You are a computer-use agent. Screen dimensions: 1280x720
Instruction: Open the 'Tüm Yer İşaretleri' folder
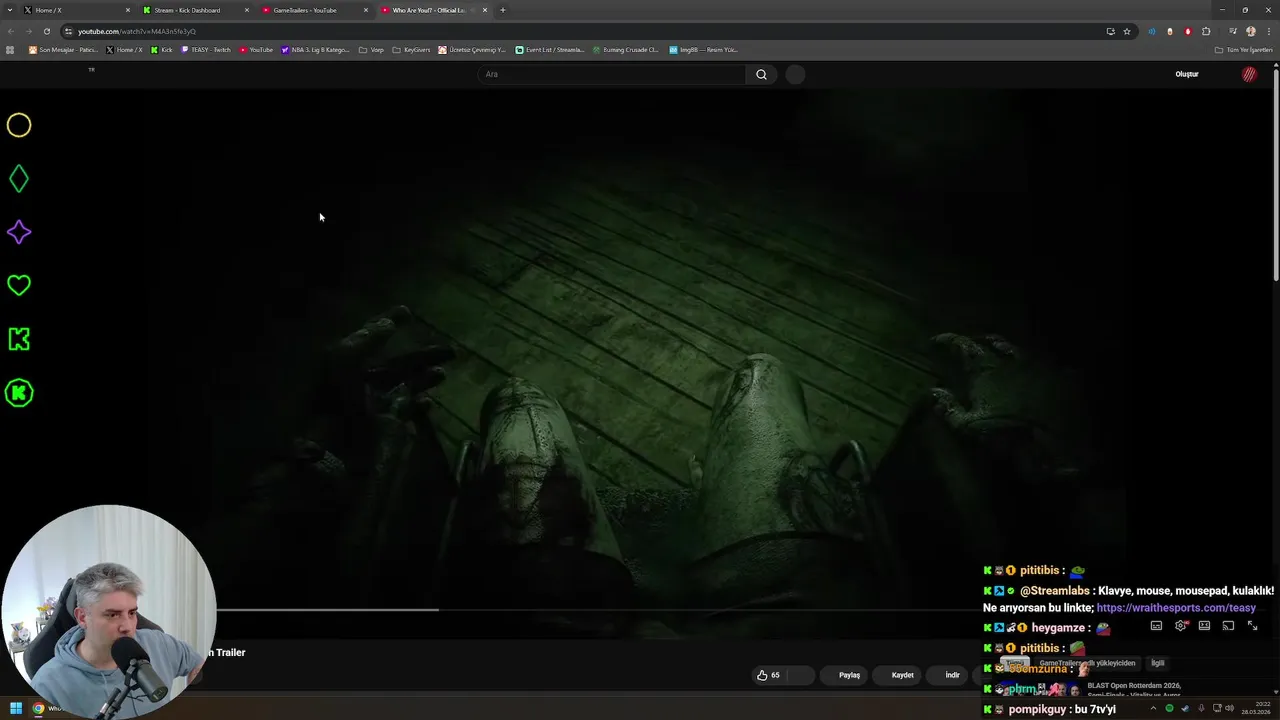click(x=1244, y=50)
